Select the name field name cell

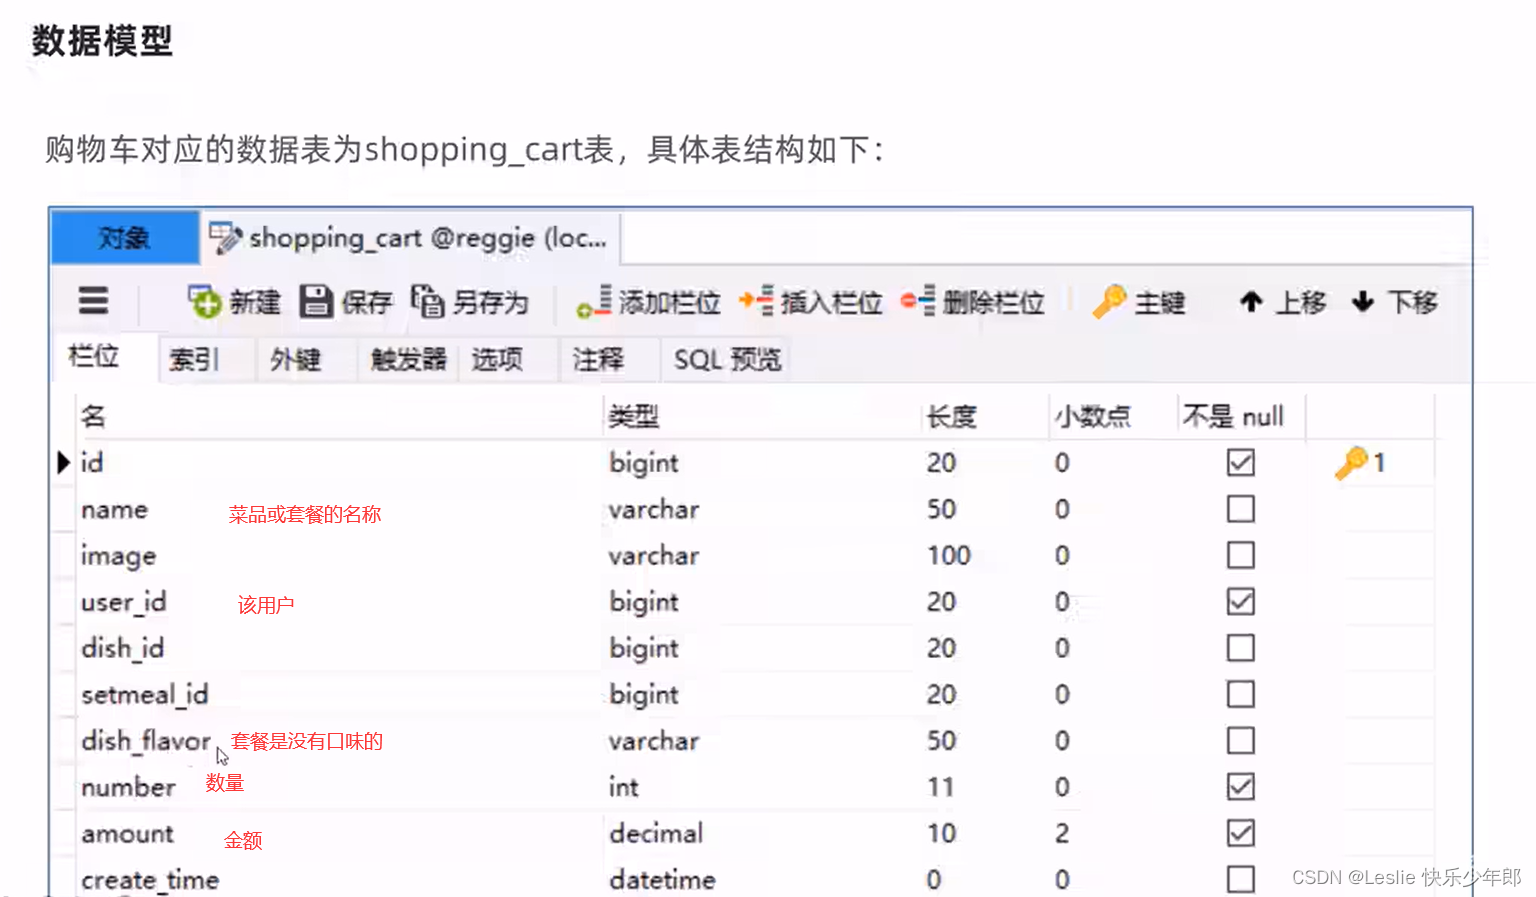(x=340, y=509)
